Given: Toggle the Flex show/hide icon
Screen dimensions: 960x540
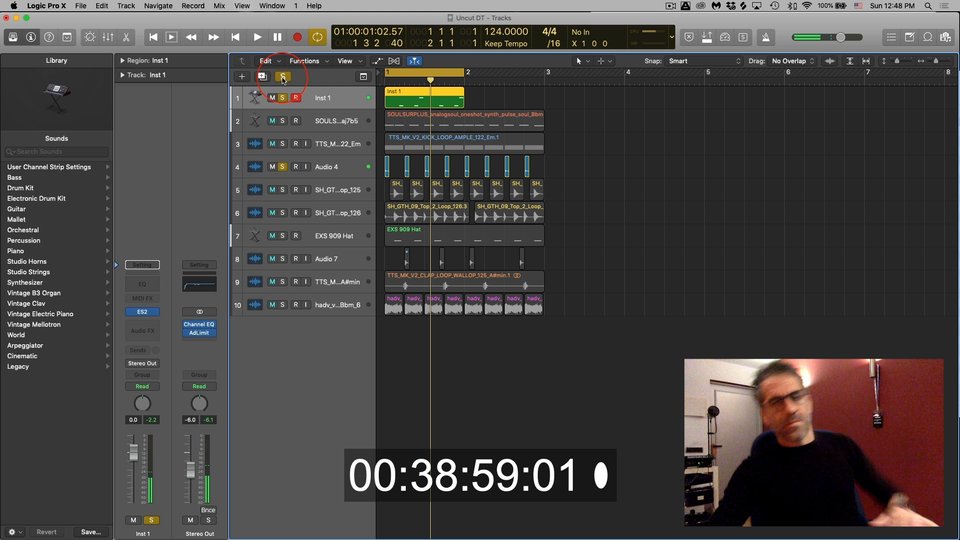Looking at the screenshot, I should [x=394, y=61].
